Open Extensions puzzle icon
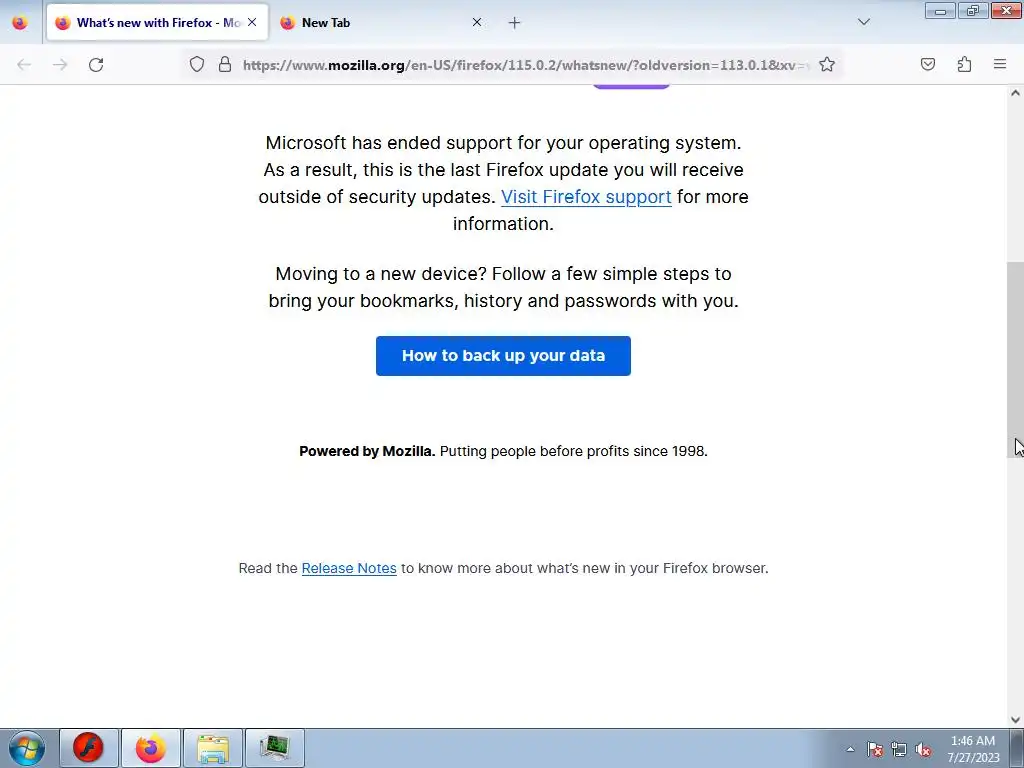 point(964,64)
